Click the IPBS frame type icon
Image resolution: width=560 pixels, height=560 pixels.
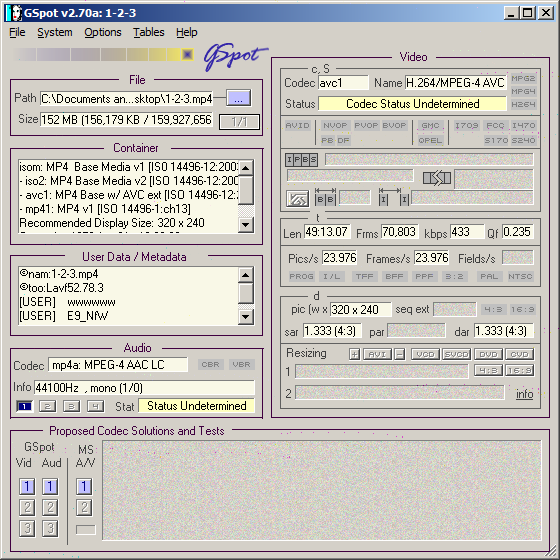(x=301, y=160)
